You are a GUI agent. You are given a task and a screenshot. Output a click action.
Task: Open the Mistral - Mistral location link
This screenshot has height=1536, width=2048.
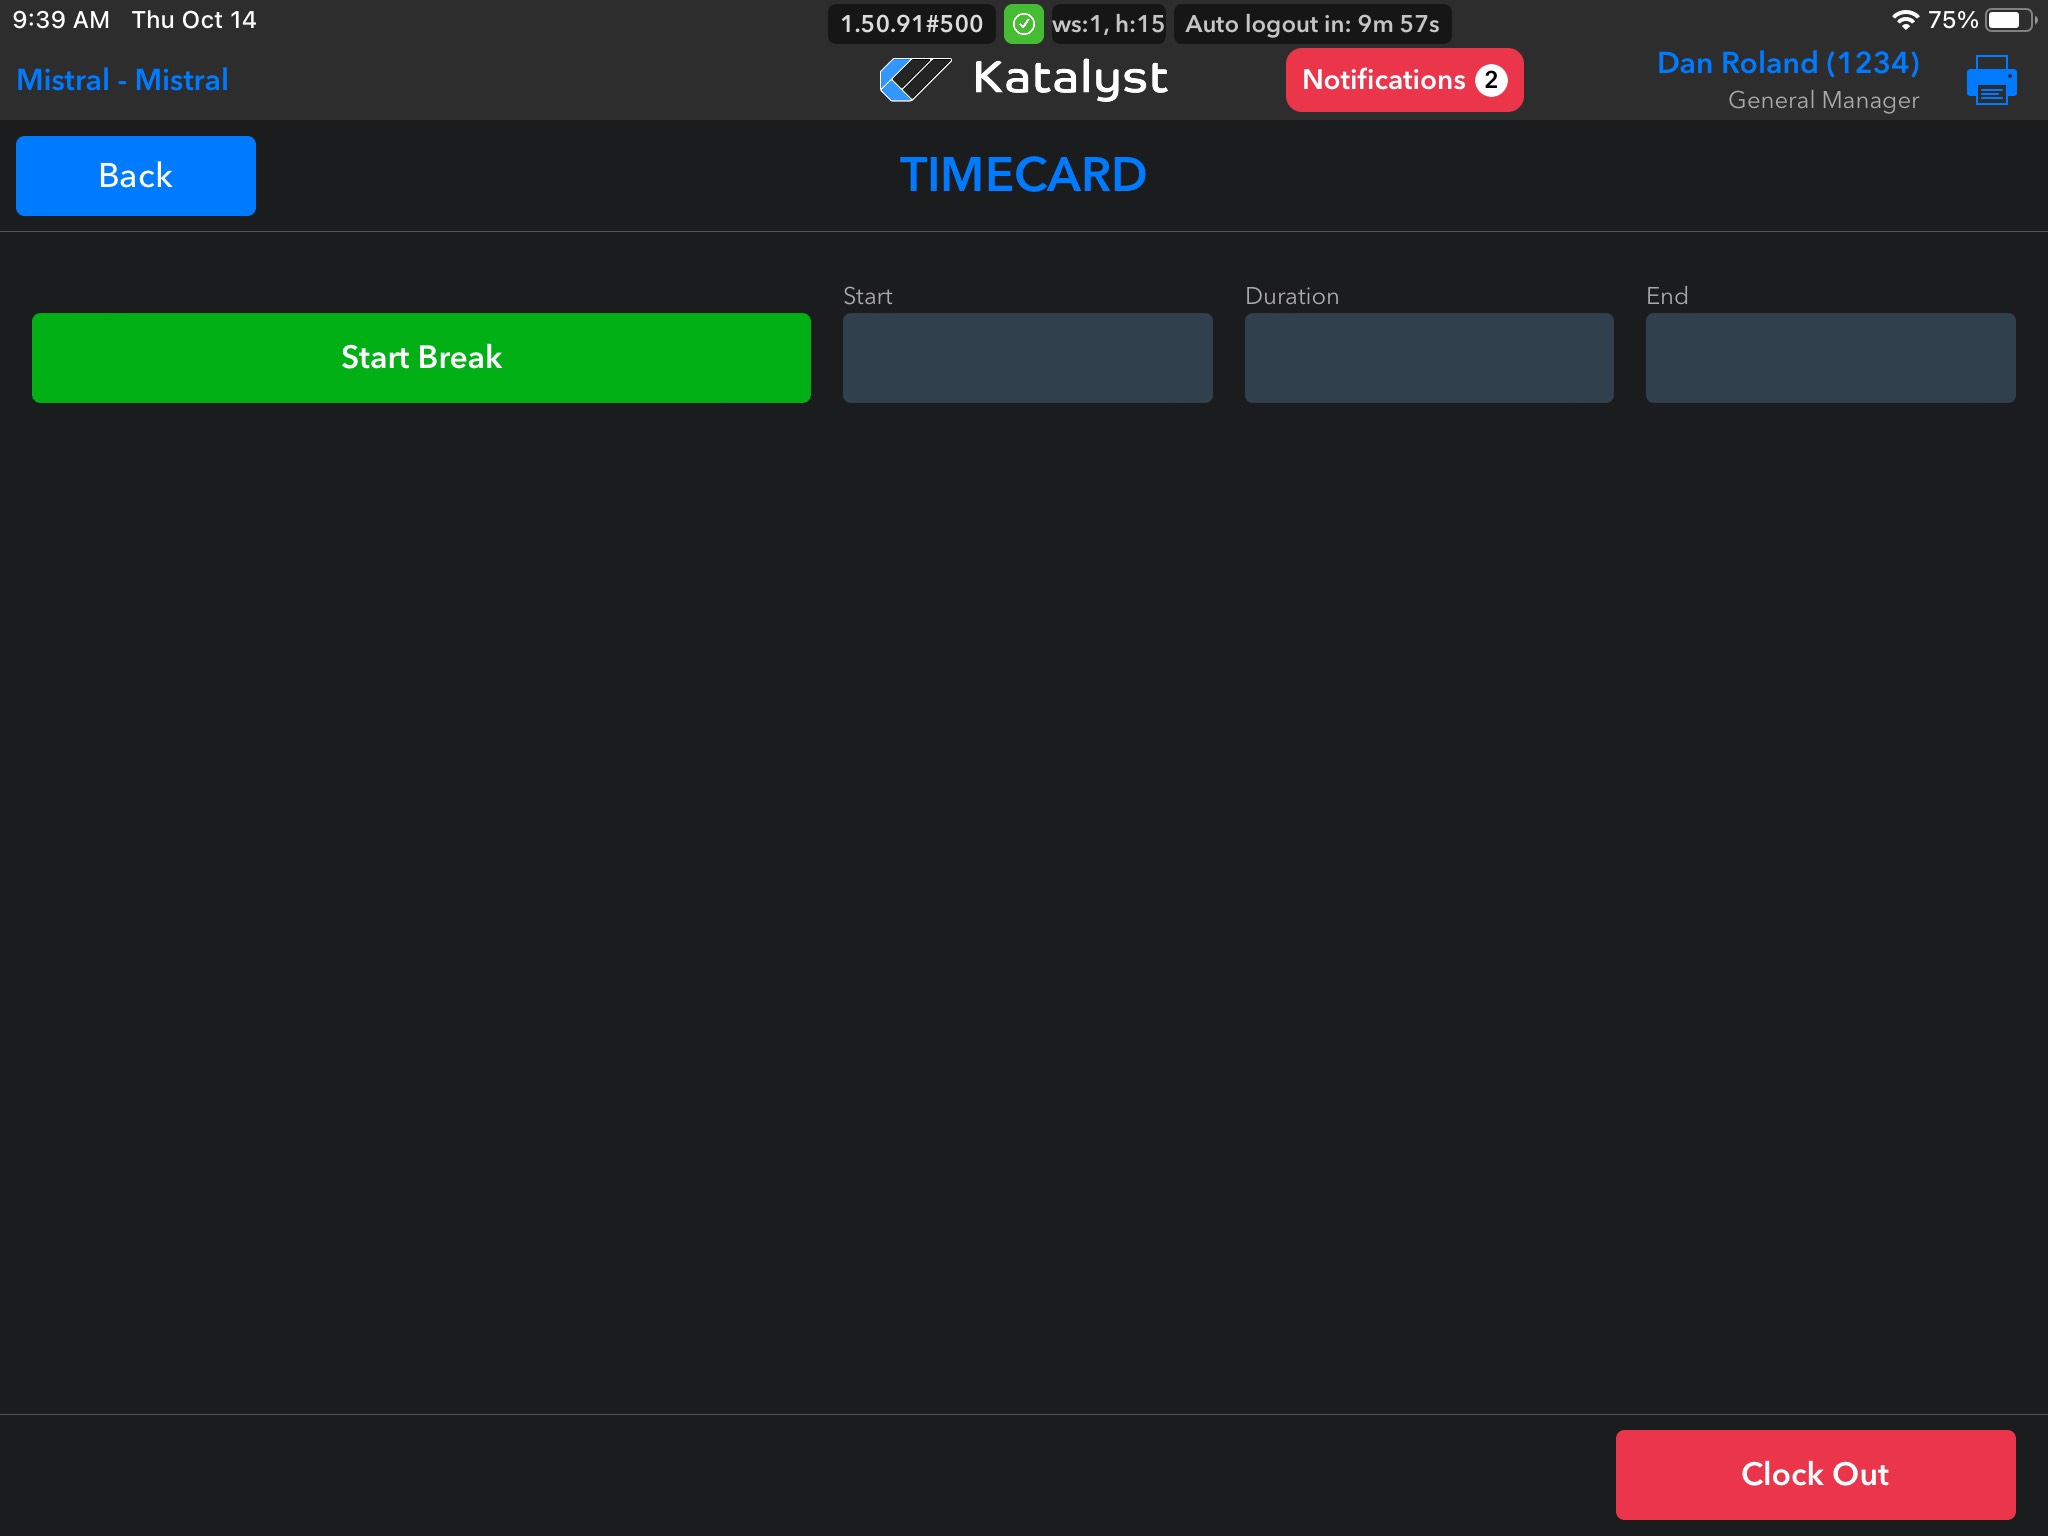point(122,80)
